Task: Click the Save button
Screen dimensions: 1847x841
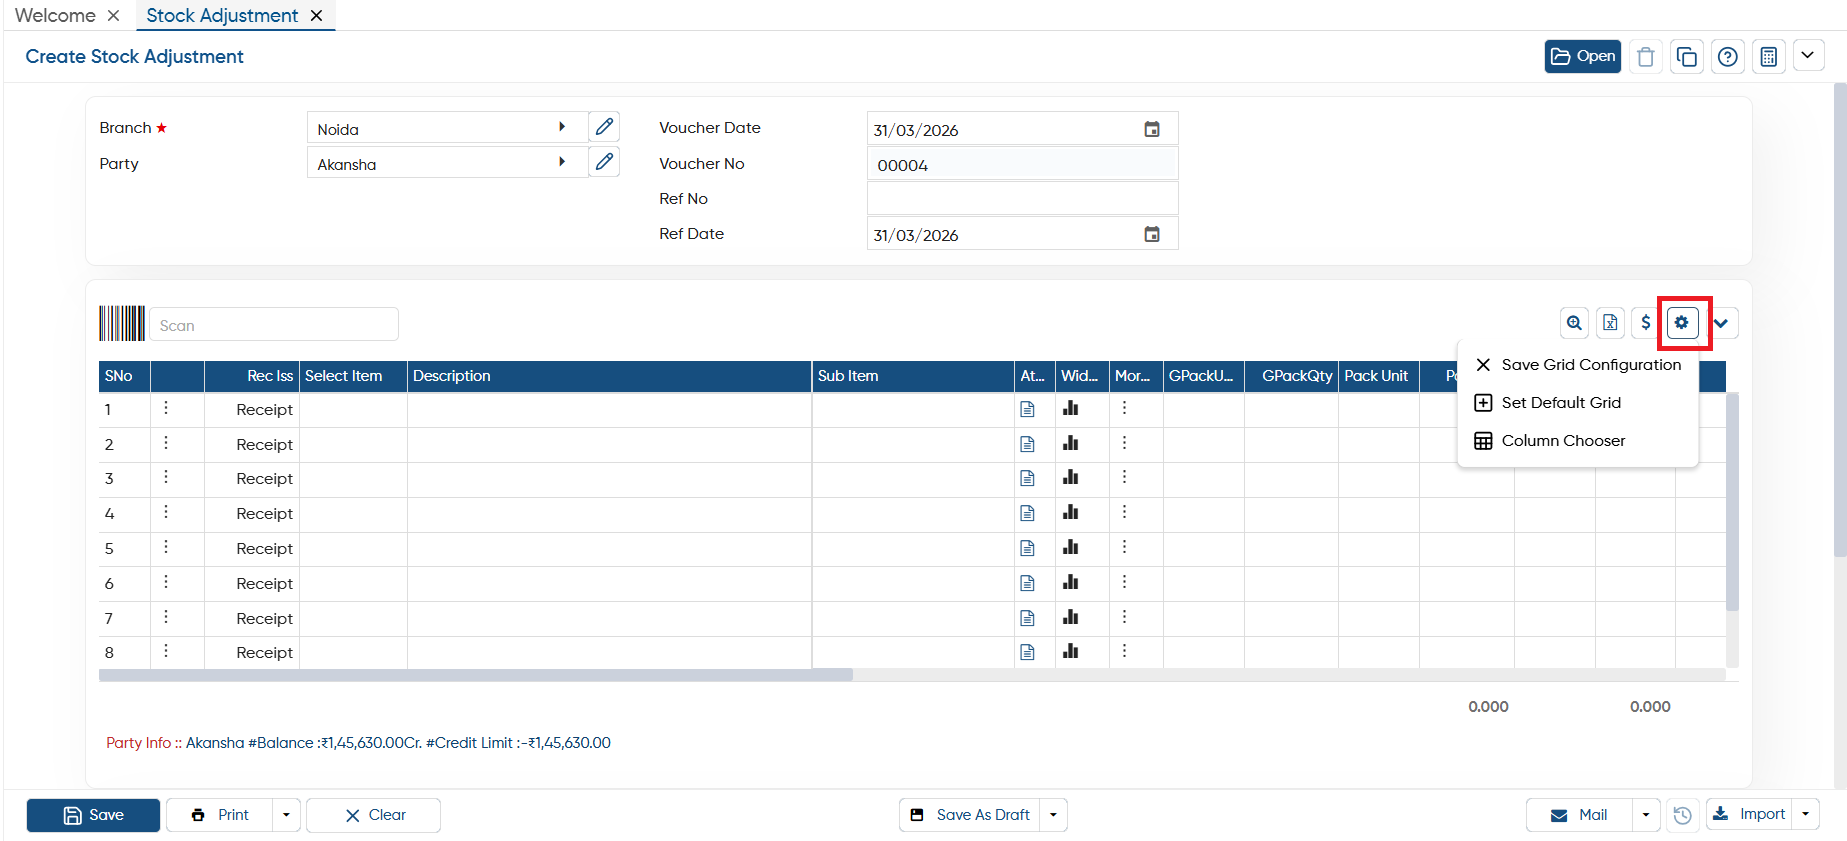Action: [93, 815]
